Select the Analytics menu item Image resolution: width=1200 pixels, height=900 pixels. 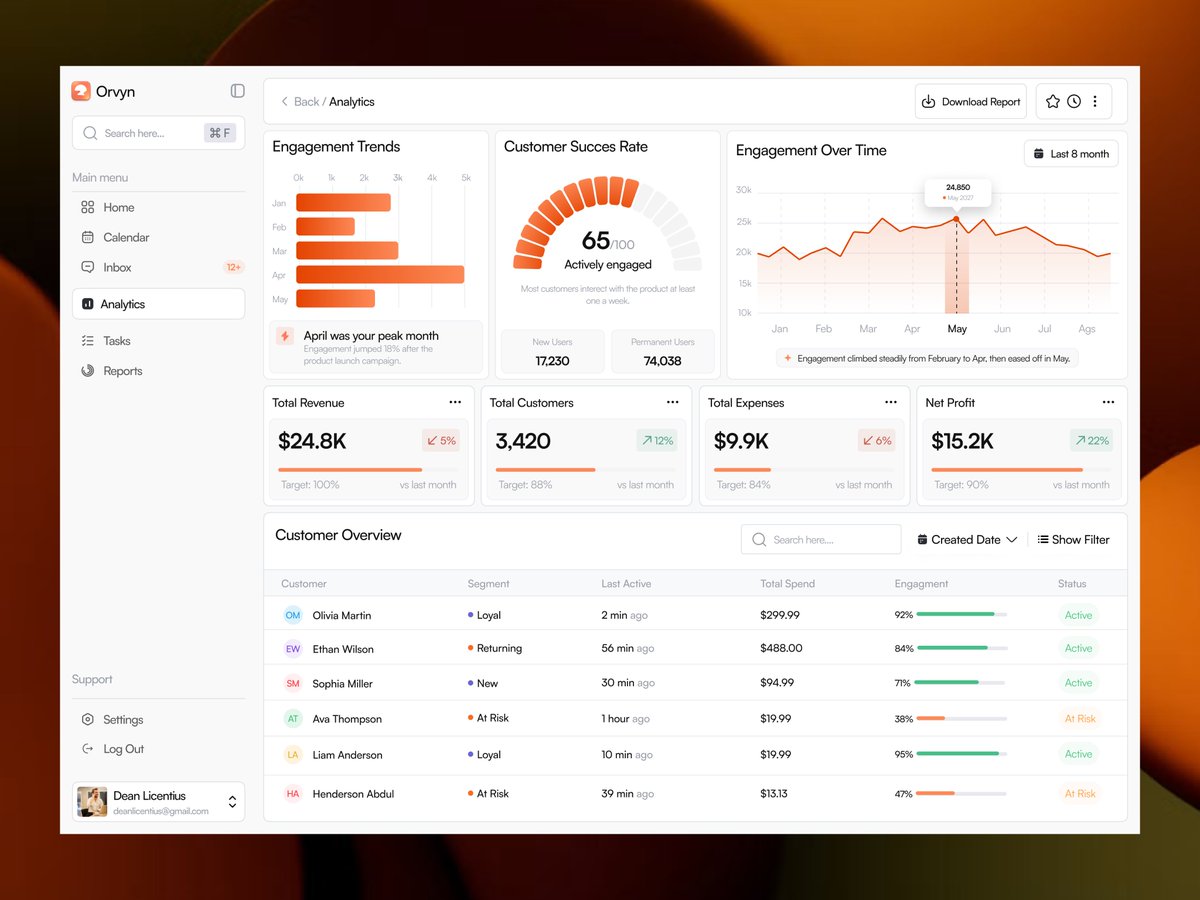pyautogui.click(x=158, y=304)
